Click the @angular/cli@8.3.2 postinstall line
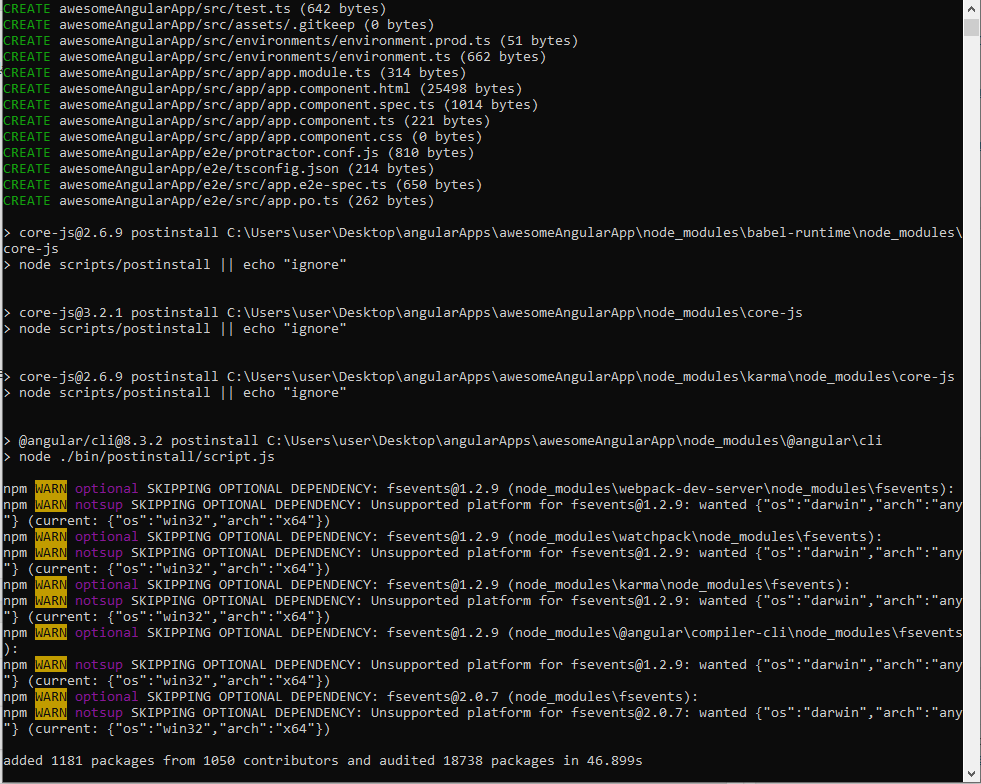The width and height of the screenshot is (981, 784). pyautogui.click(x=443, y=440)
